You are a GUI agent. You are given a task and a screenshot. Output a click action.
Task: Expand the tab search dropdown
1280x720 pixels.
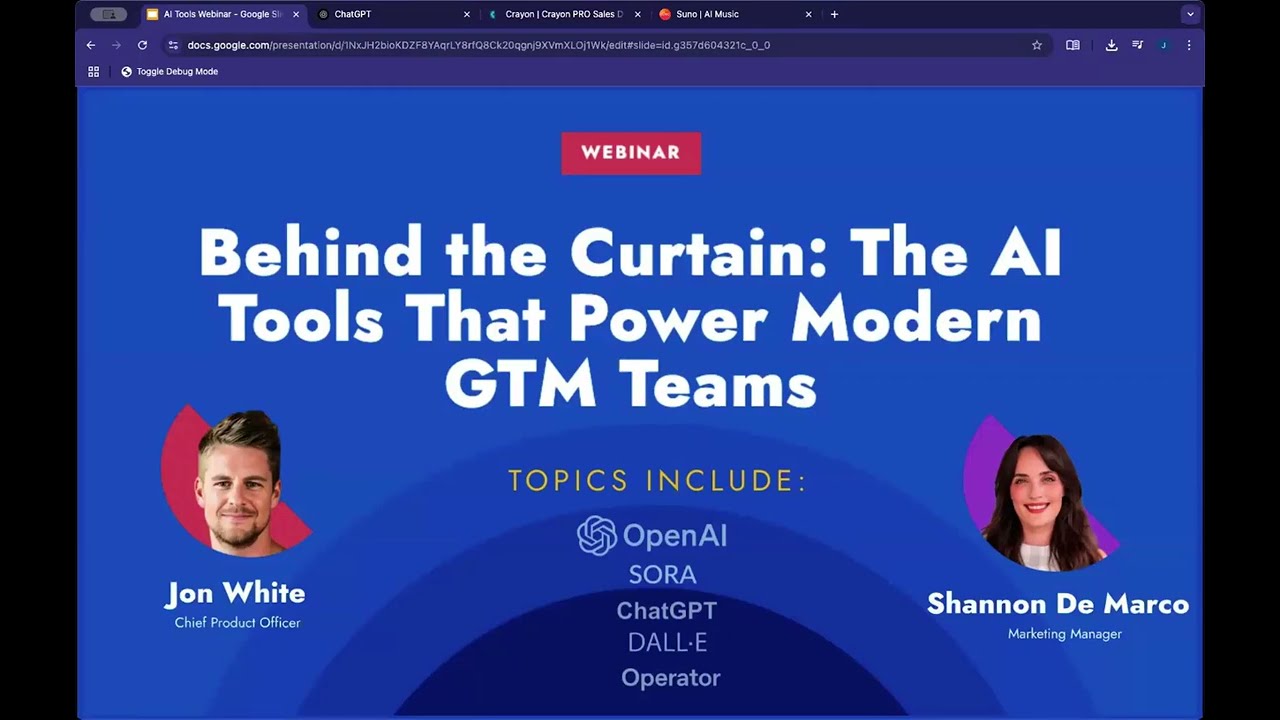tap(1190, 14)
